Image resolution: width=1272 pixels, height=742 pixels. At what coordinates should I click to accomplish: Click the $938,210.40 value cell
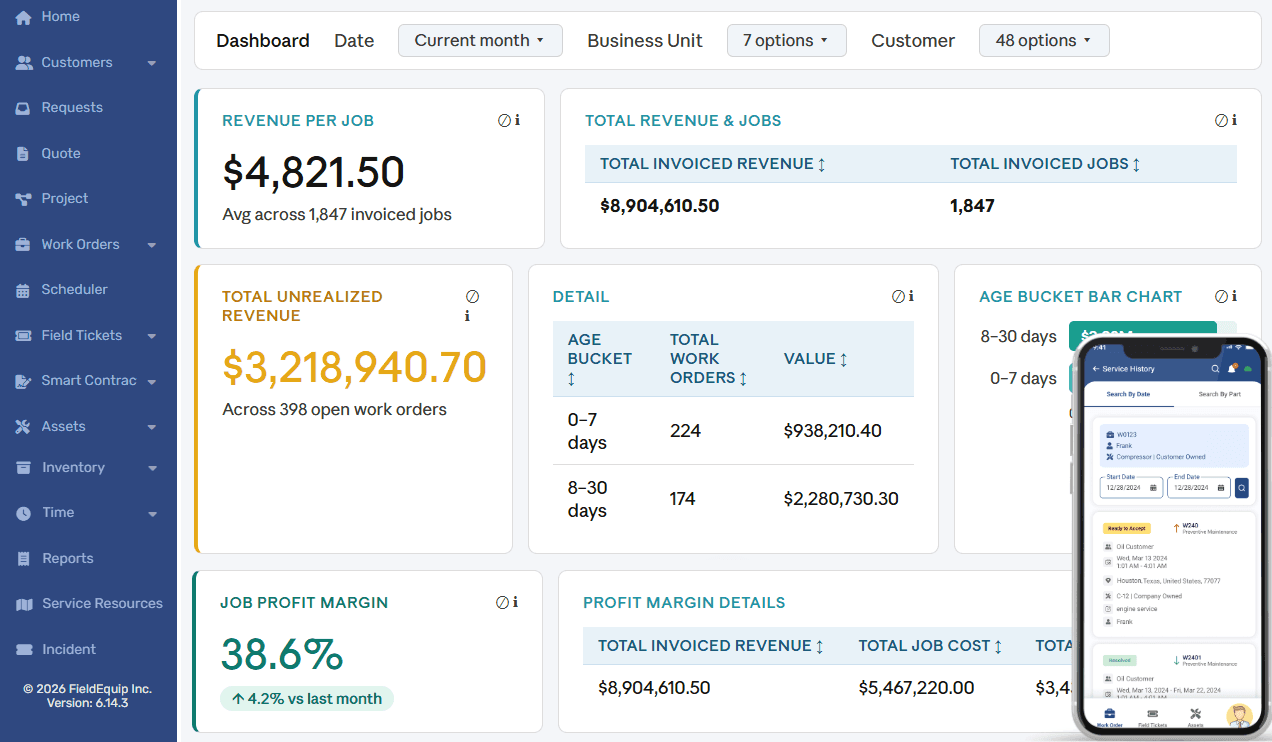tap(833, 431)
